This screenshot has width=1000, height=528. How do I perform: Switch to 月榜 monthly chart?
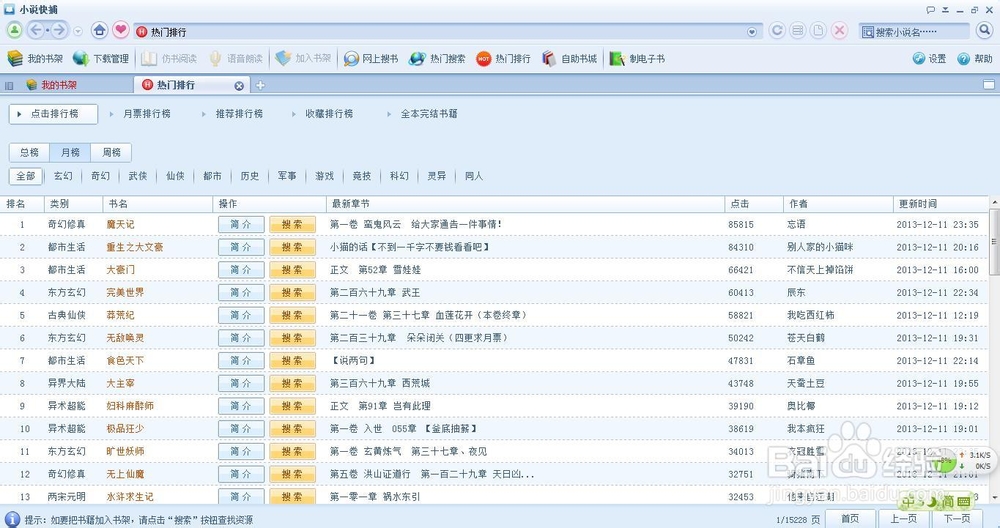click(x=70, y=152)
